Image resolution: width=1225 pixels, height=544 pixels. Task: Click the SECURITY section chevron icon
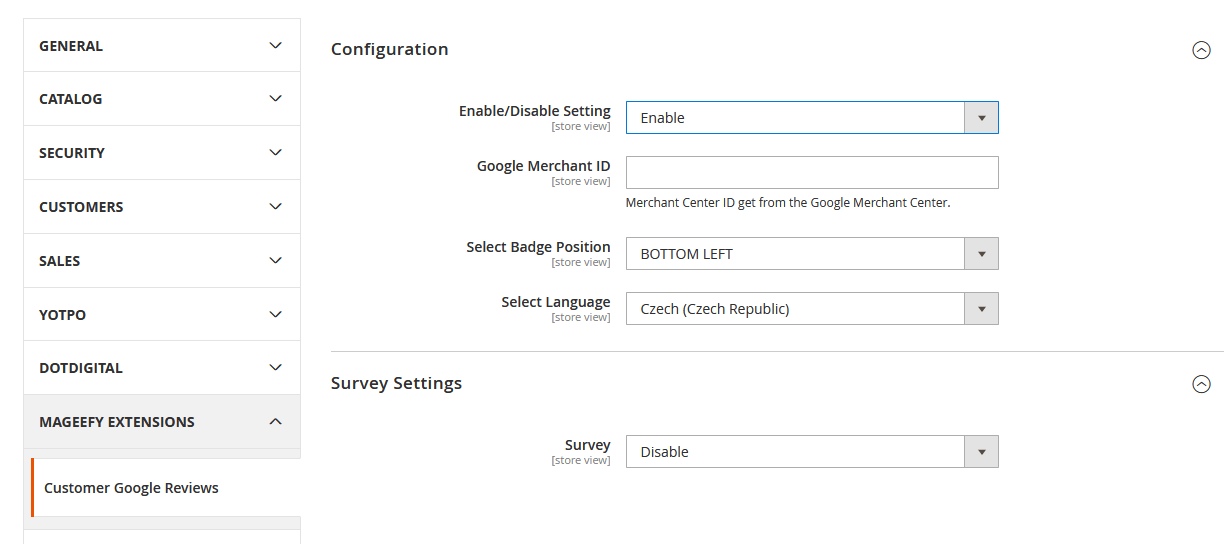click(x=276, y=153)
